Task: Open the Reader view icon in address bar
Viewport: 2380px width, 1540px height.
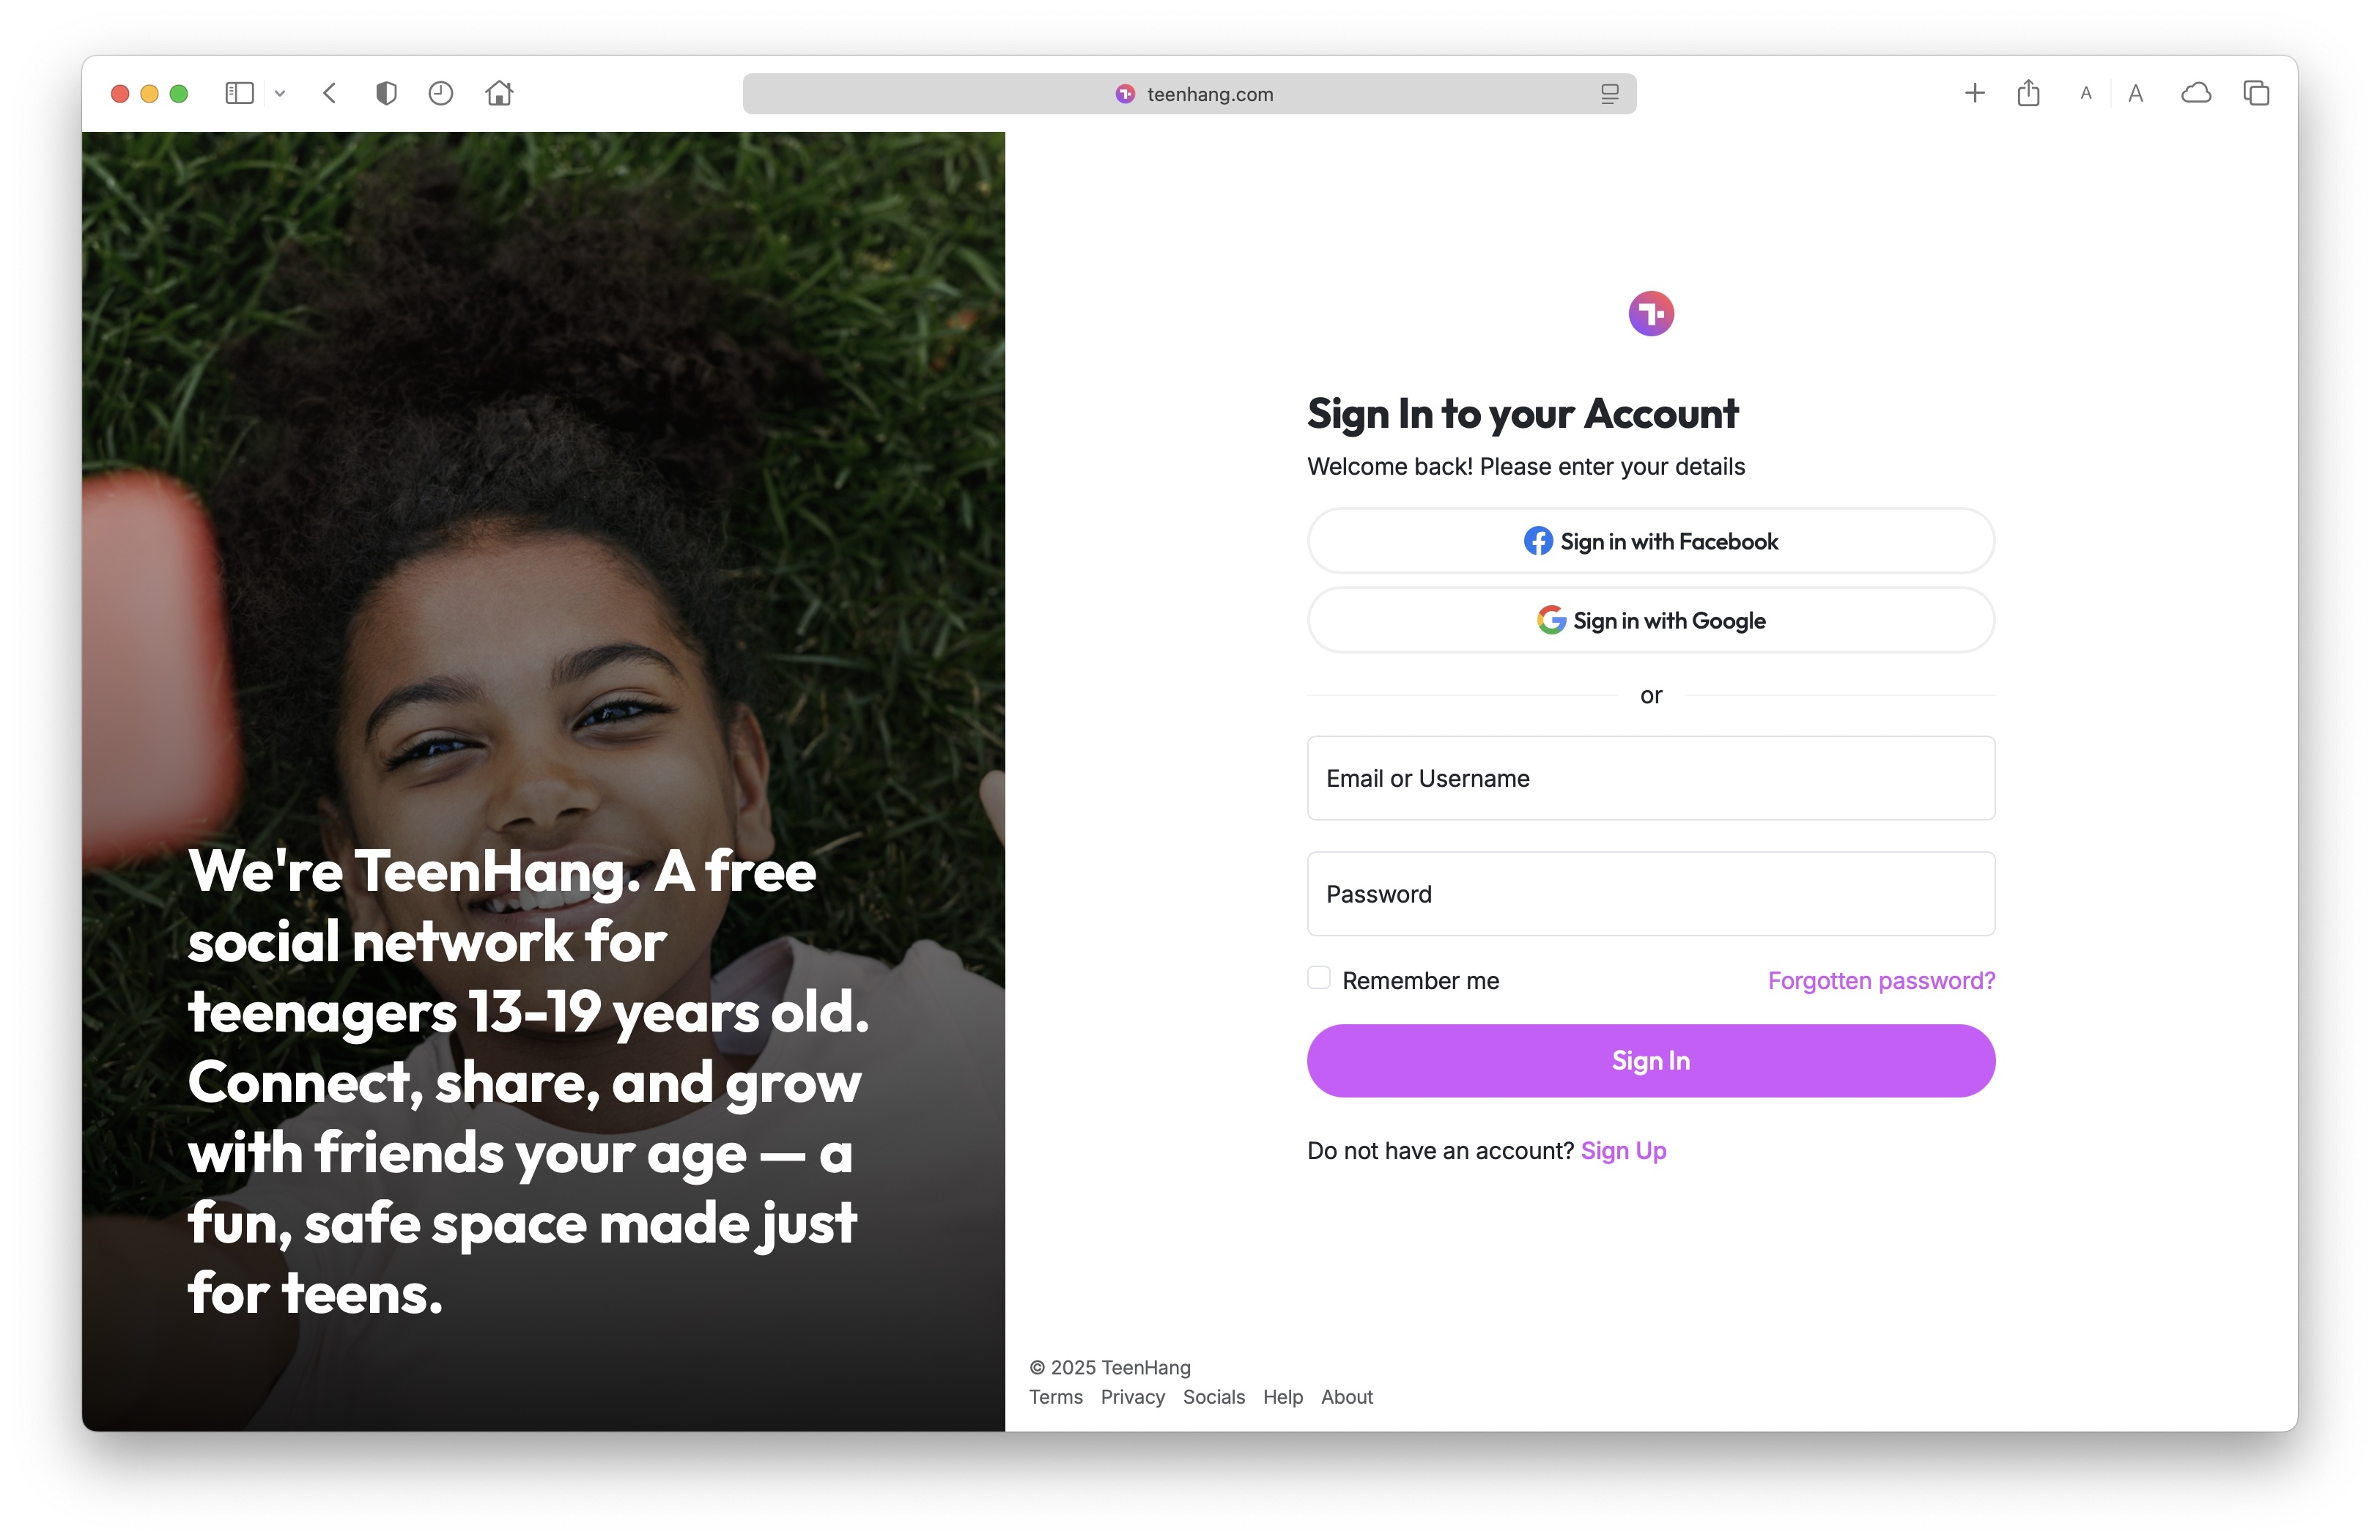Action: [1609, 93]
